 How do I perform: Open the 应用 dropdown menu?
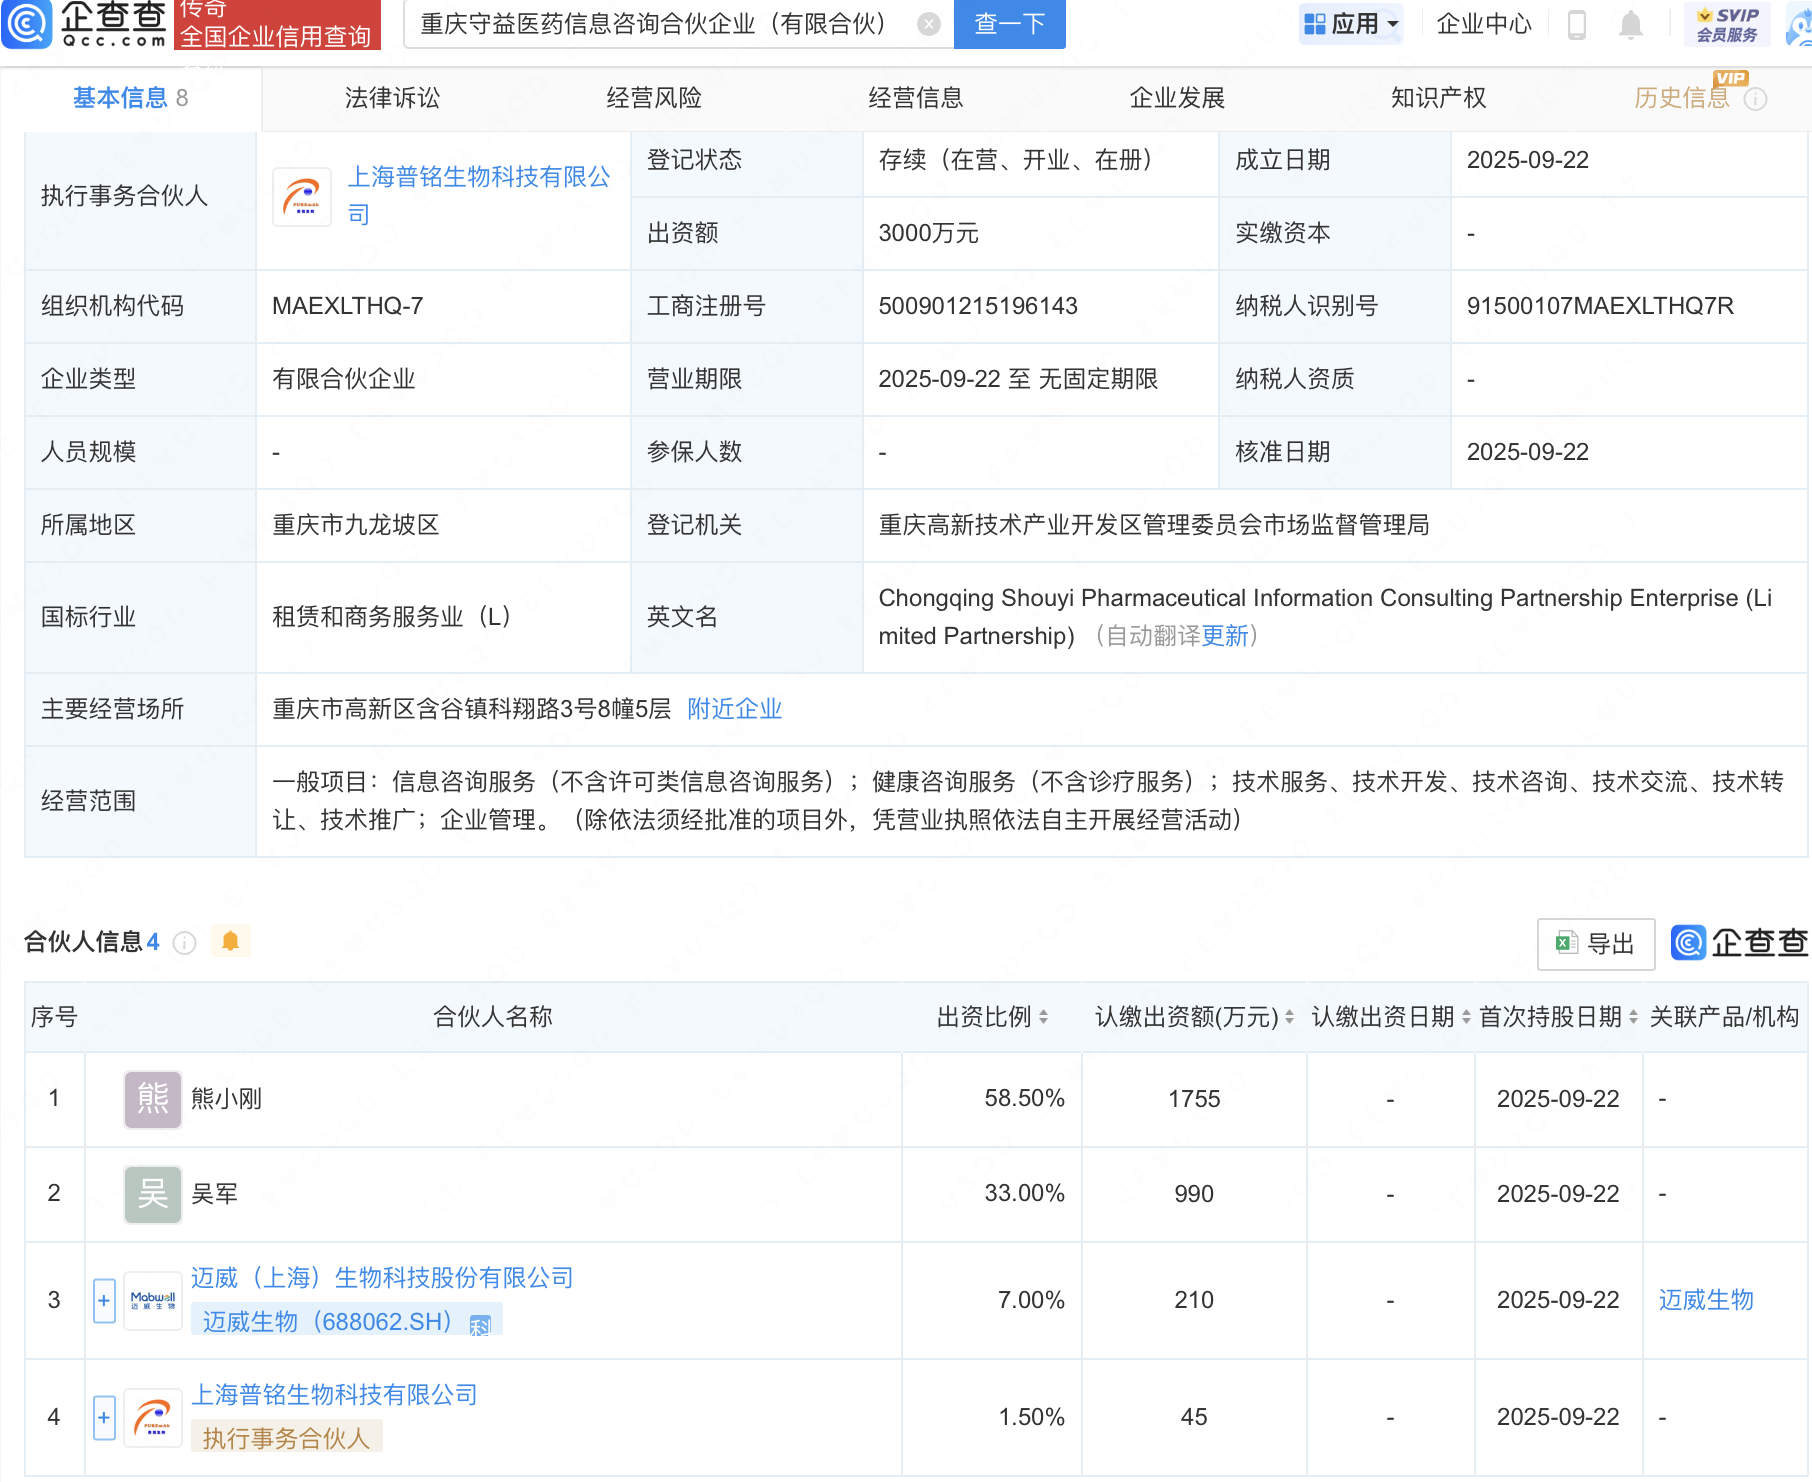coord(1351,24)
